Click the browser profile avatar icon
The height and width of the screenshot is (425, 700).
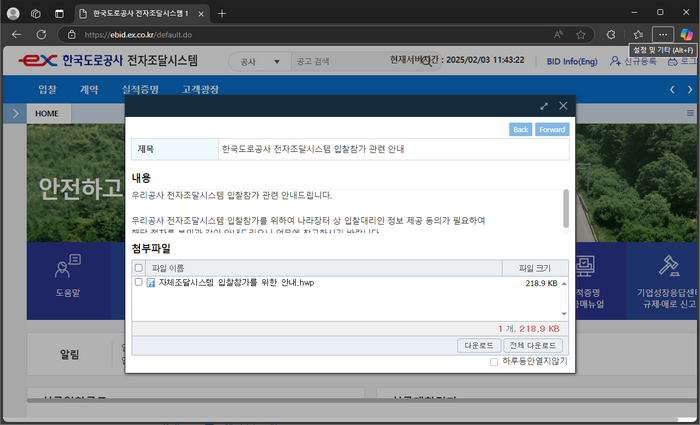13,13
